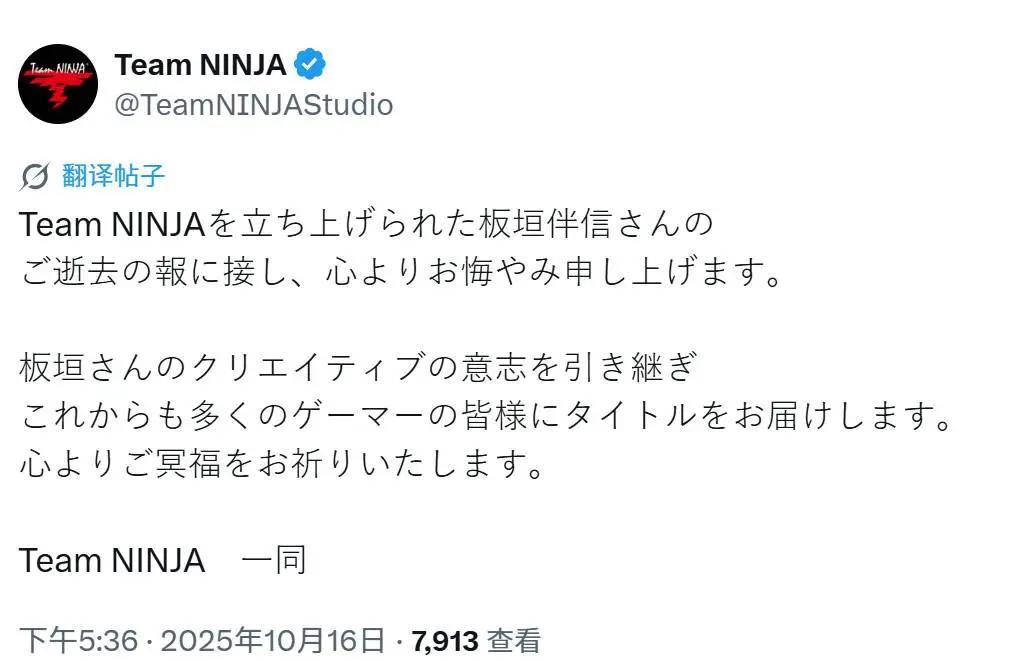Visit the @TeamNINJAStudio handle
The width and height of the screenshot is (1020, 662).
click(x=254, y=105)
